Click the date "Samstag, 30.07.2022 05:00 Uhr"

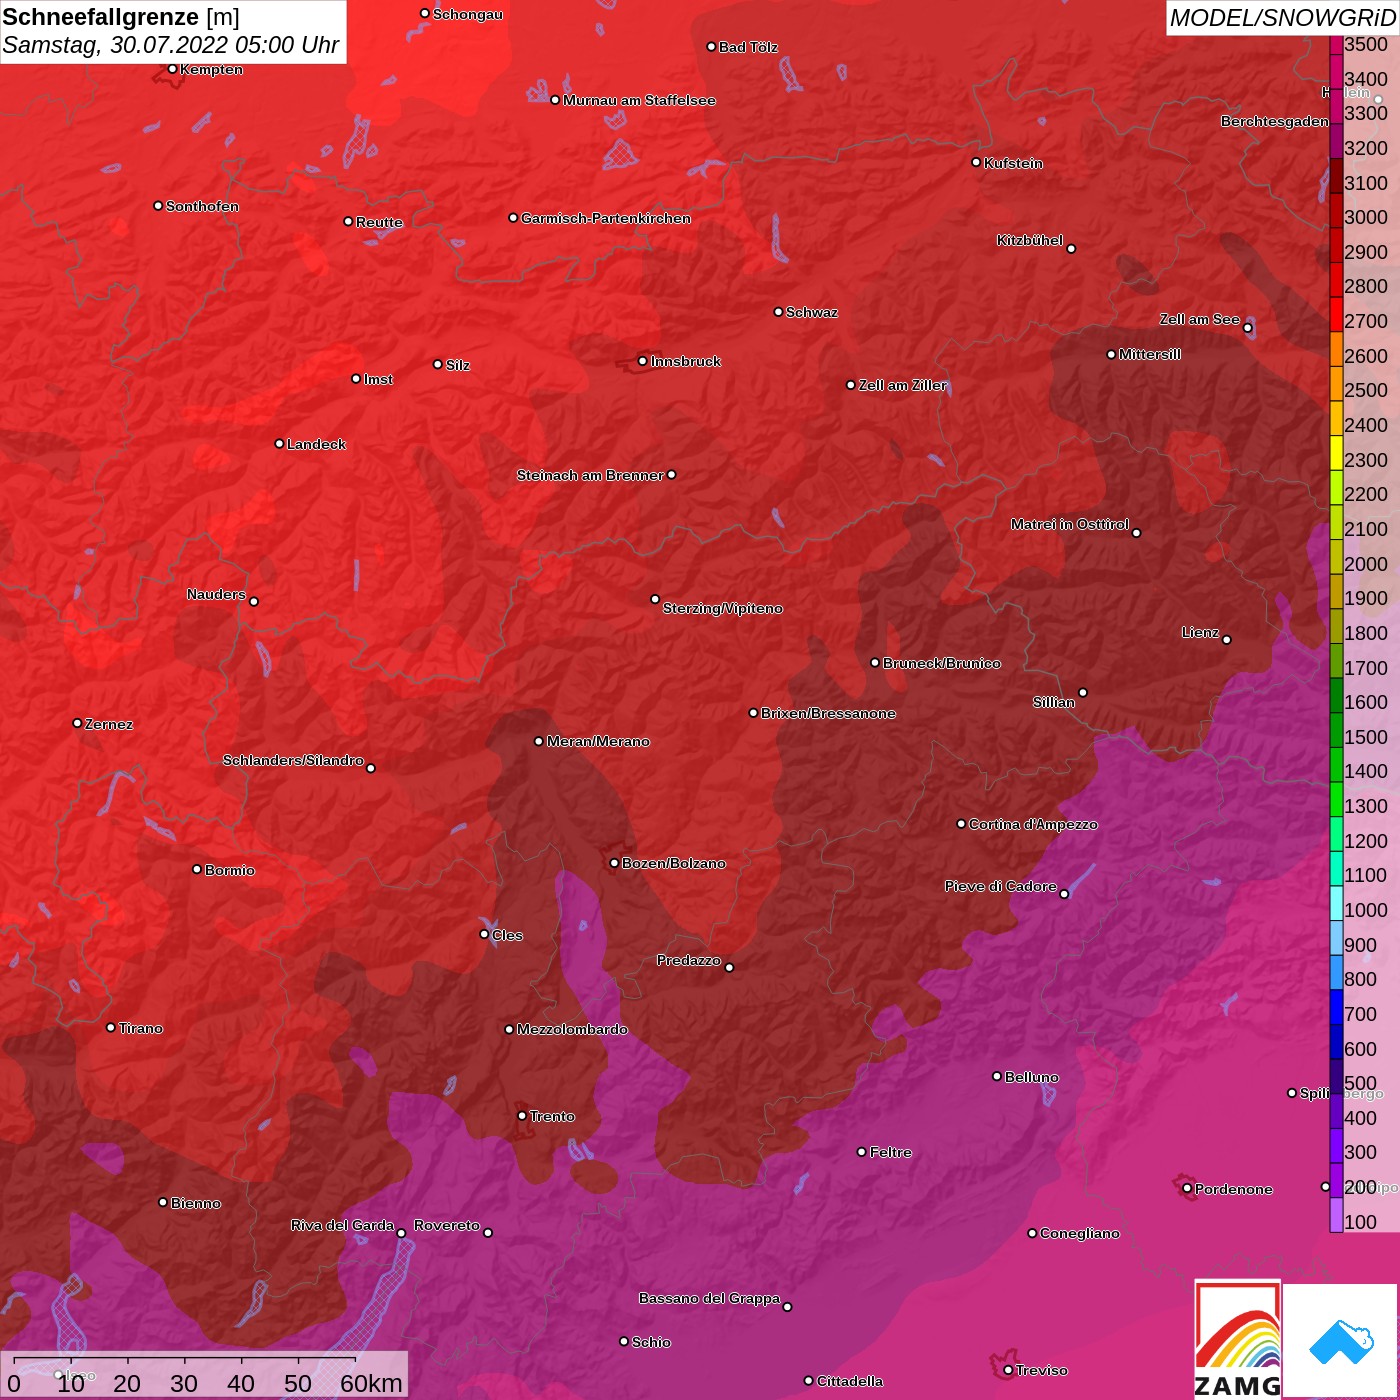(x=171, y=45)
